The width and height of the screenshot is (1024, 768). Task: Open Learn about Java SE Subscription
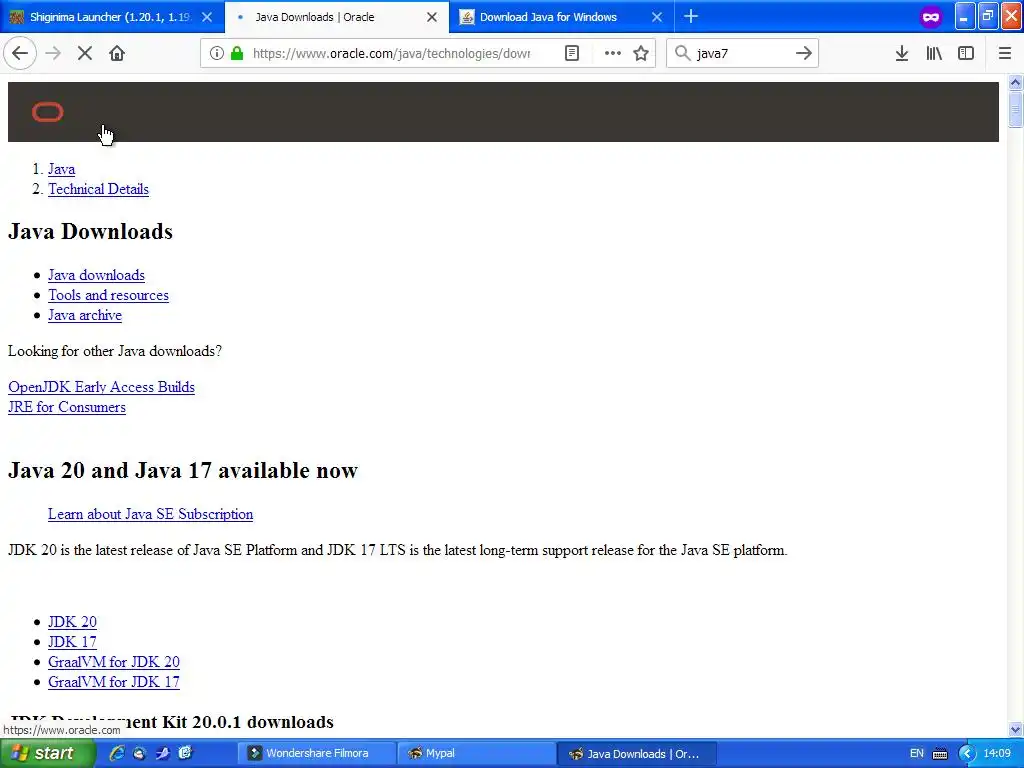[150, 515]
